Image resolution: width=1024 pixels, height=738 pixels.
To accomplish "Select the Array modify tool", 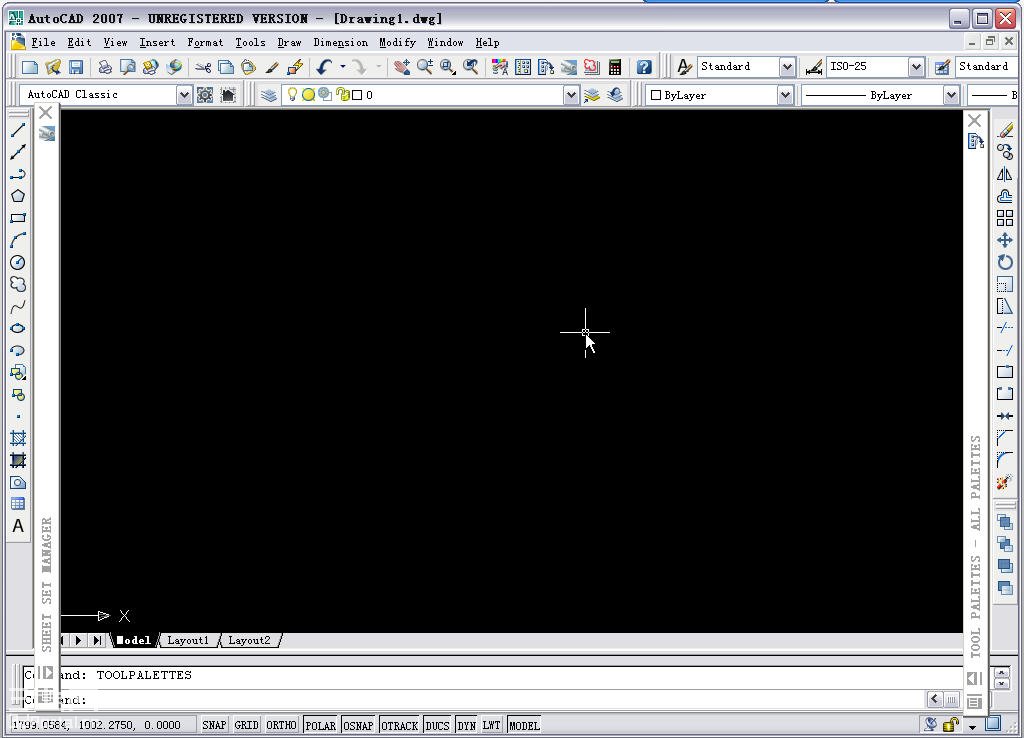I will [1005, 218].
